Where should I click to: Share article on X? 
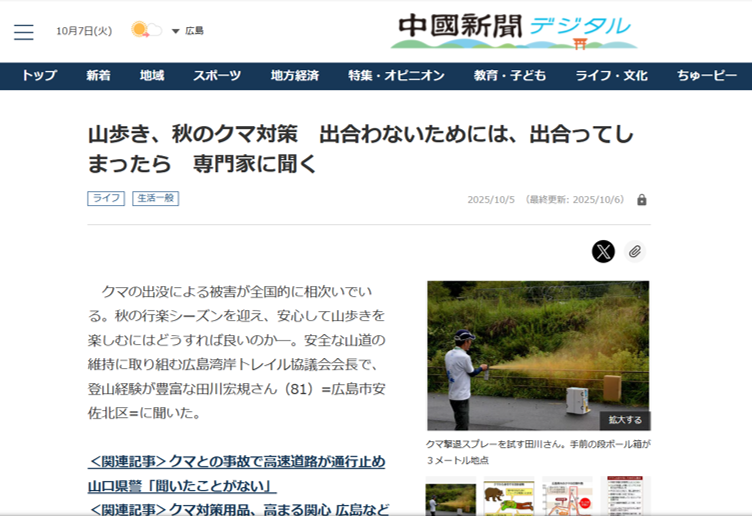pos(603,251)
